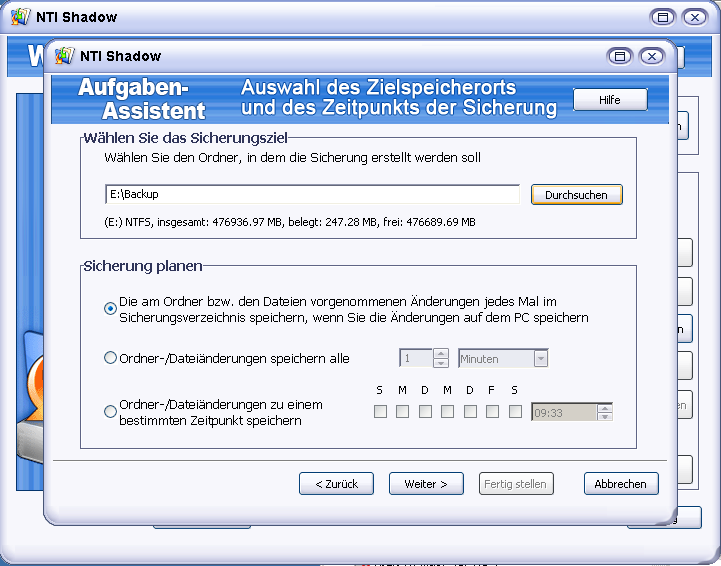This screenshot has width=721, height=566.
Task: Decrease interval value with down arrow
Action: (441, 363)
